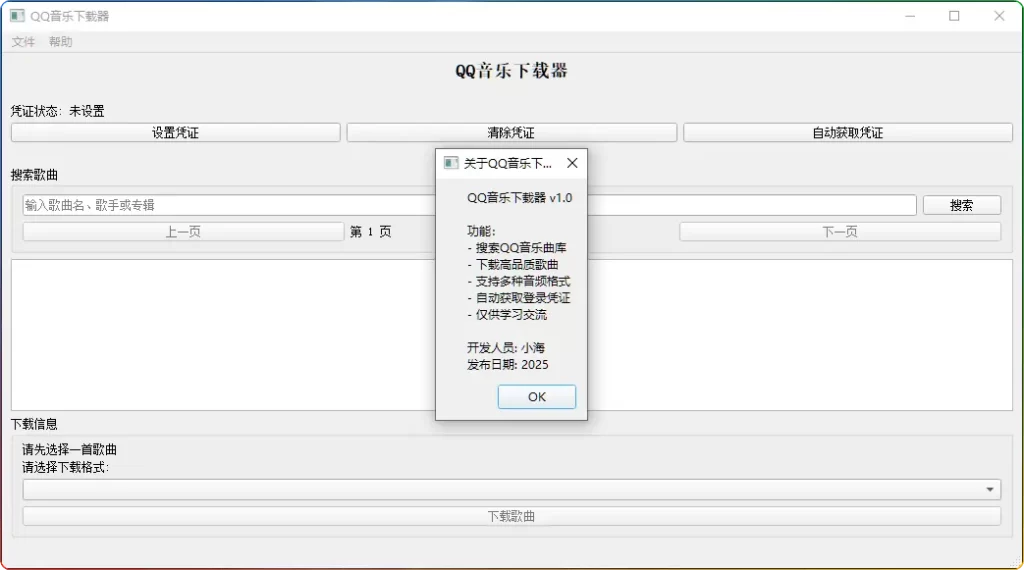Click the text 发布日期: 2025

coord(507,364)
